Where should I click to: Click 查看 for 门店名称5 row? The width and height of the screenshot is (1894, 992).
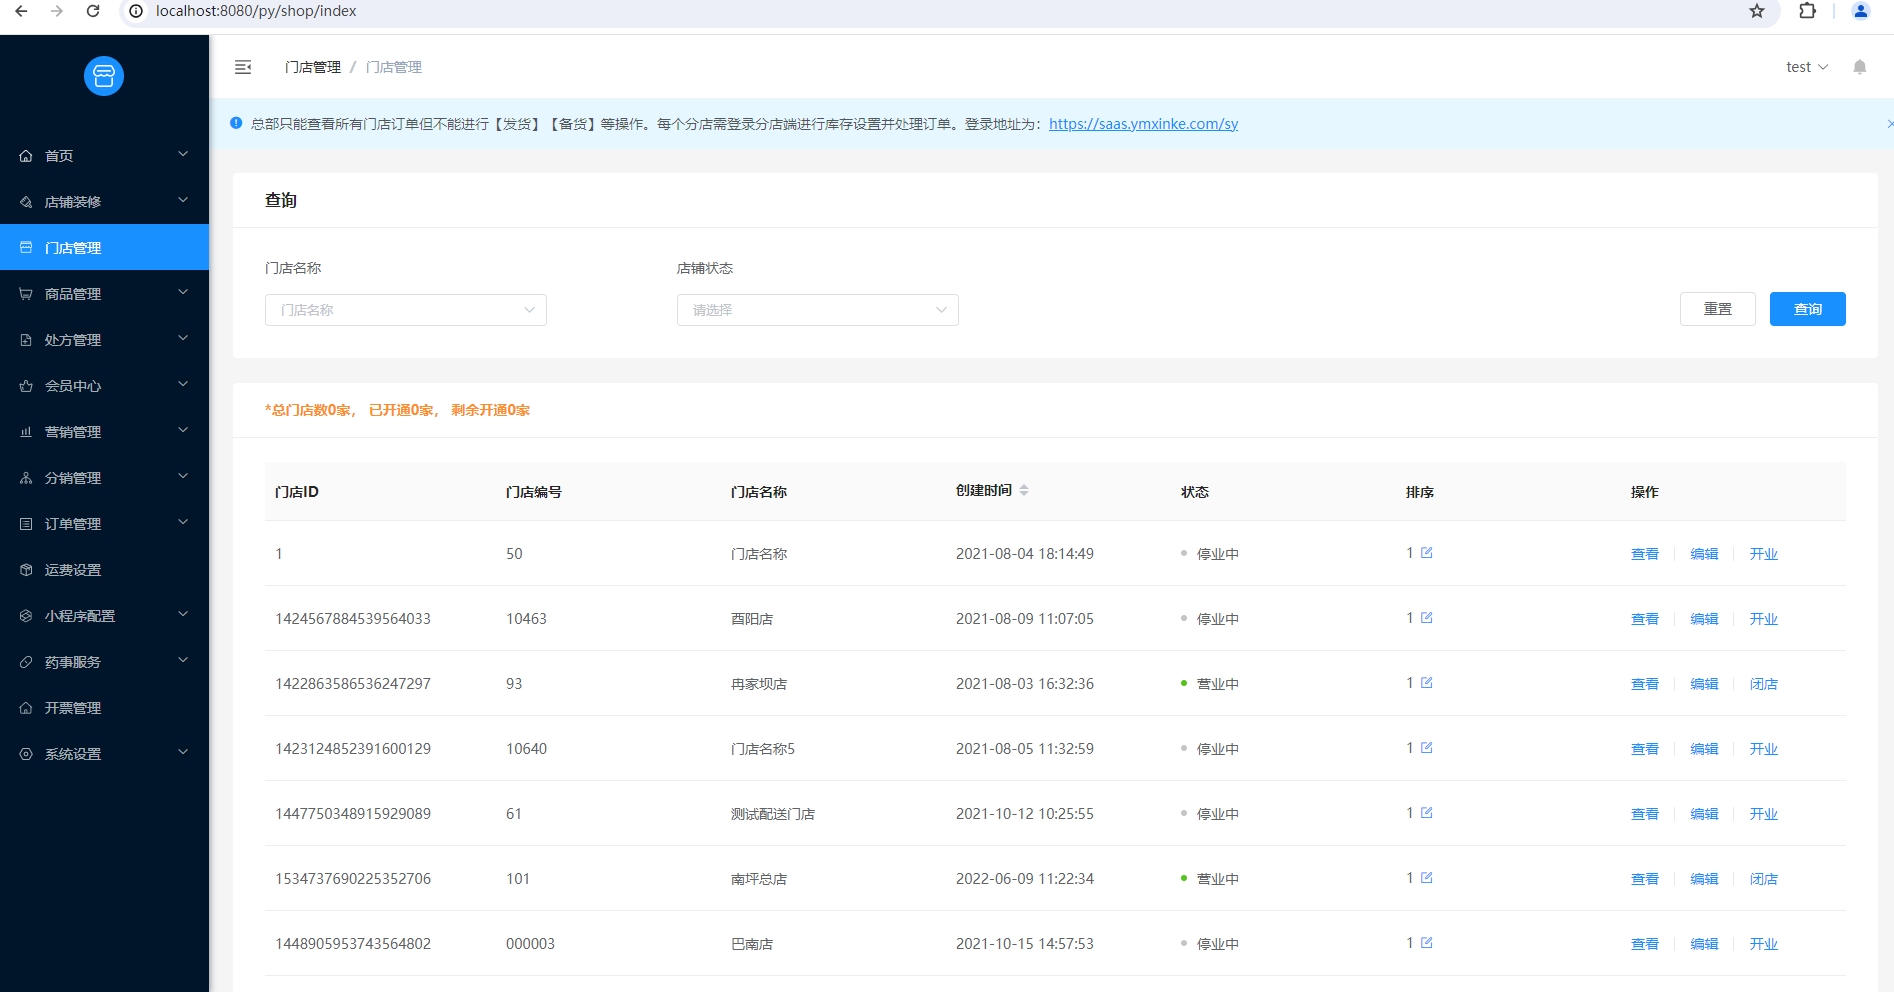tap(1645, 749)
